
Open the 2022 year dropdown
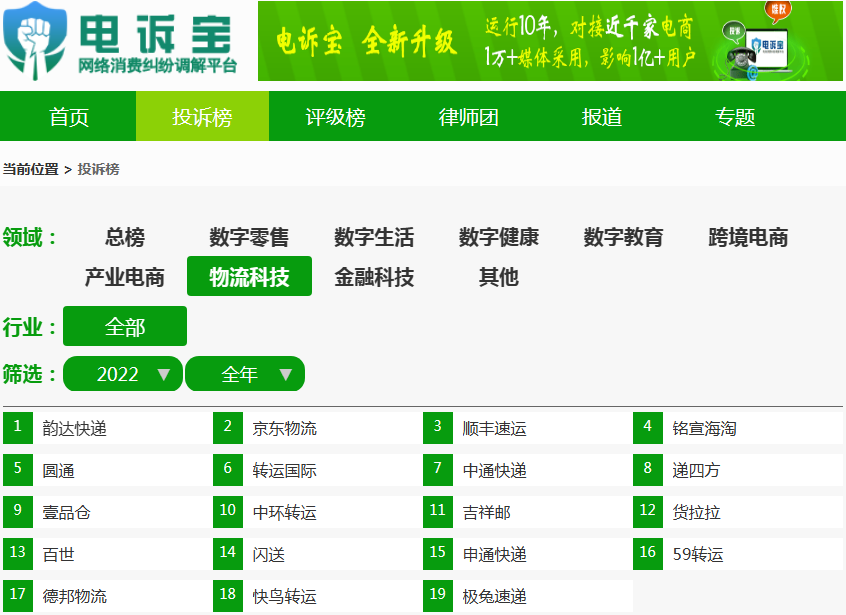tap(122, 374)
